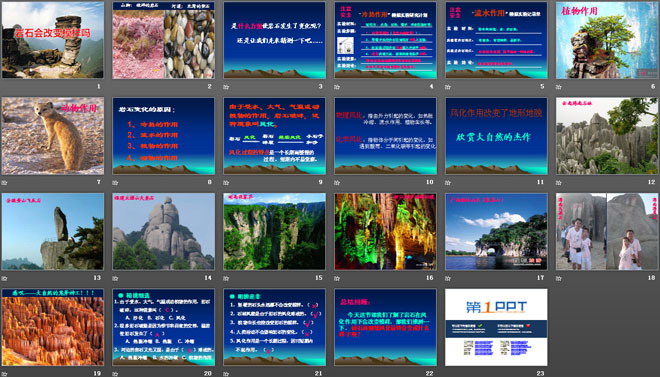Click the animation star icon under slide 8
The width and height of the screenshot is (660, 377).
click(115, 183)
